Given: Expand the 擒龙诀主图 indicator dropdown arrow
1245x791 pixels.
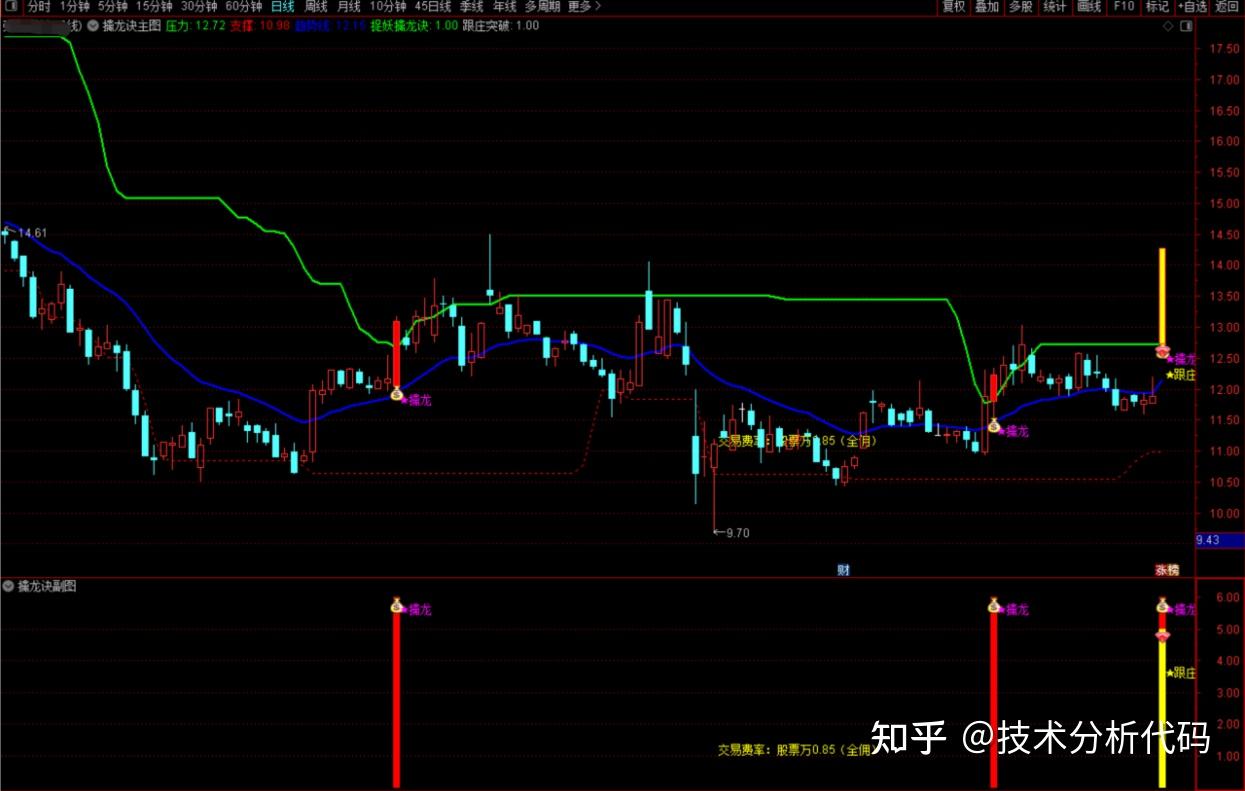Looking at the screenshot, I should pos(93,26).
